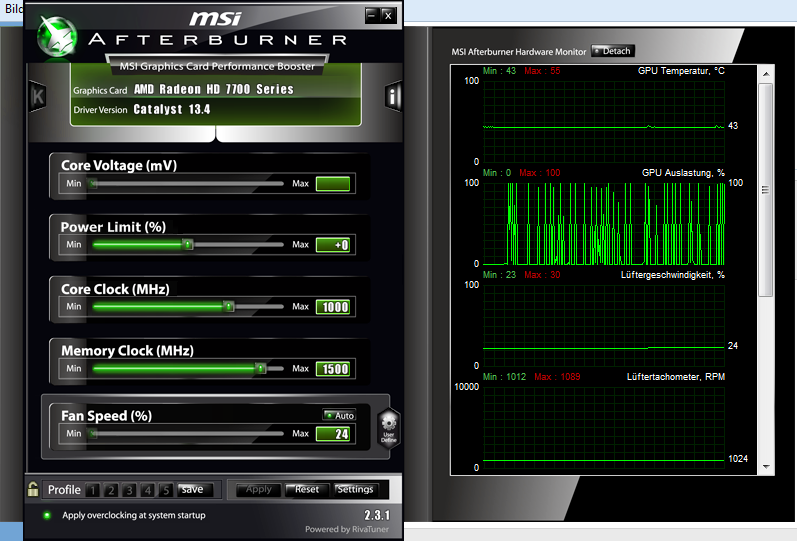This screenshot has height=541, width=797.
Task: Edit the Core Clock 1000 value field
Action: [x=333, y=307]
